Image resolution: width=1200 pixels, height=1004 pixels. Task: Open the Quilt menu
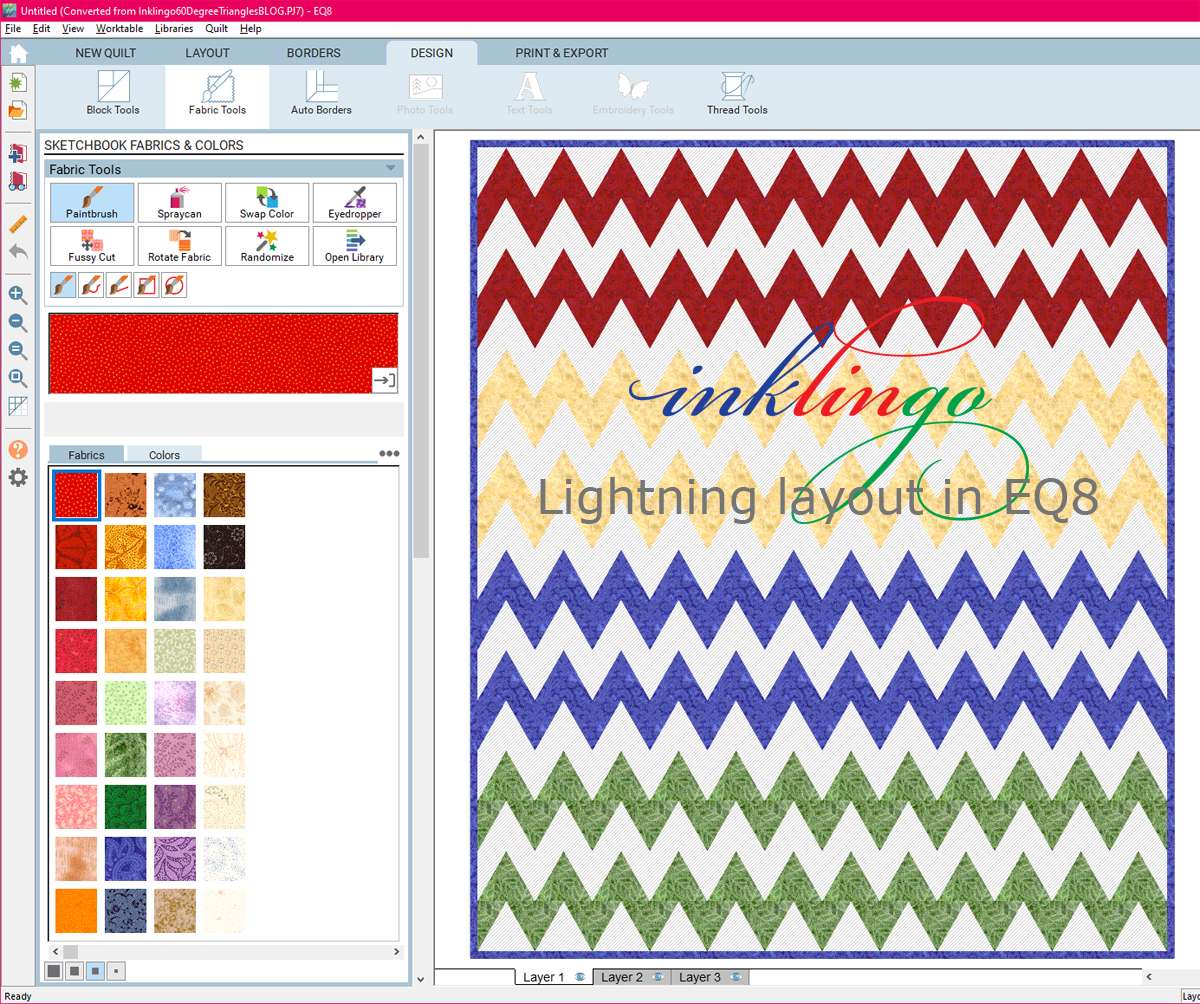(x=217, y=29)
